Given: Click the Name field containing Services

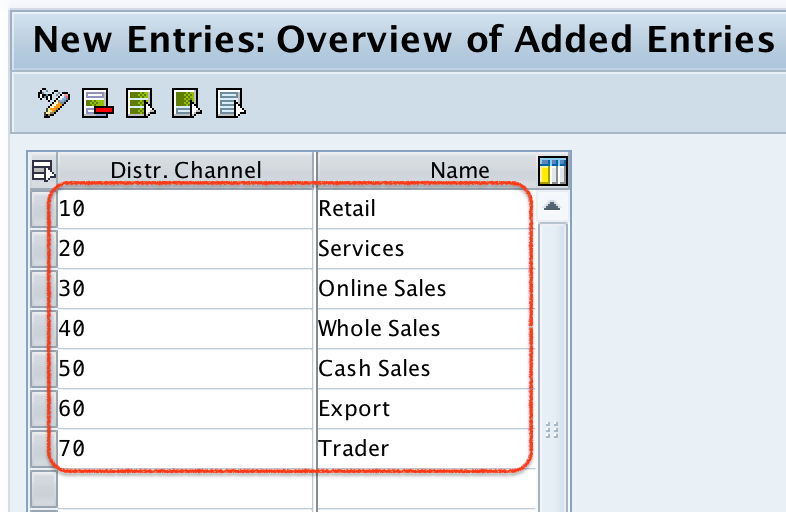Looking at the screenshot, I should (426, 249).
